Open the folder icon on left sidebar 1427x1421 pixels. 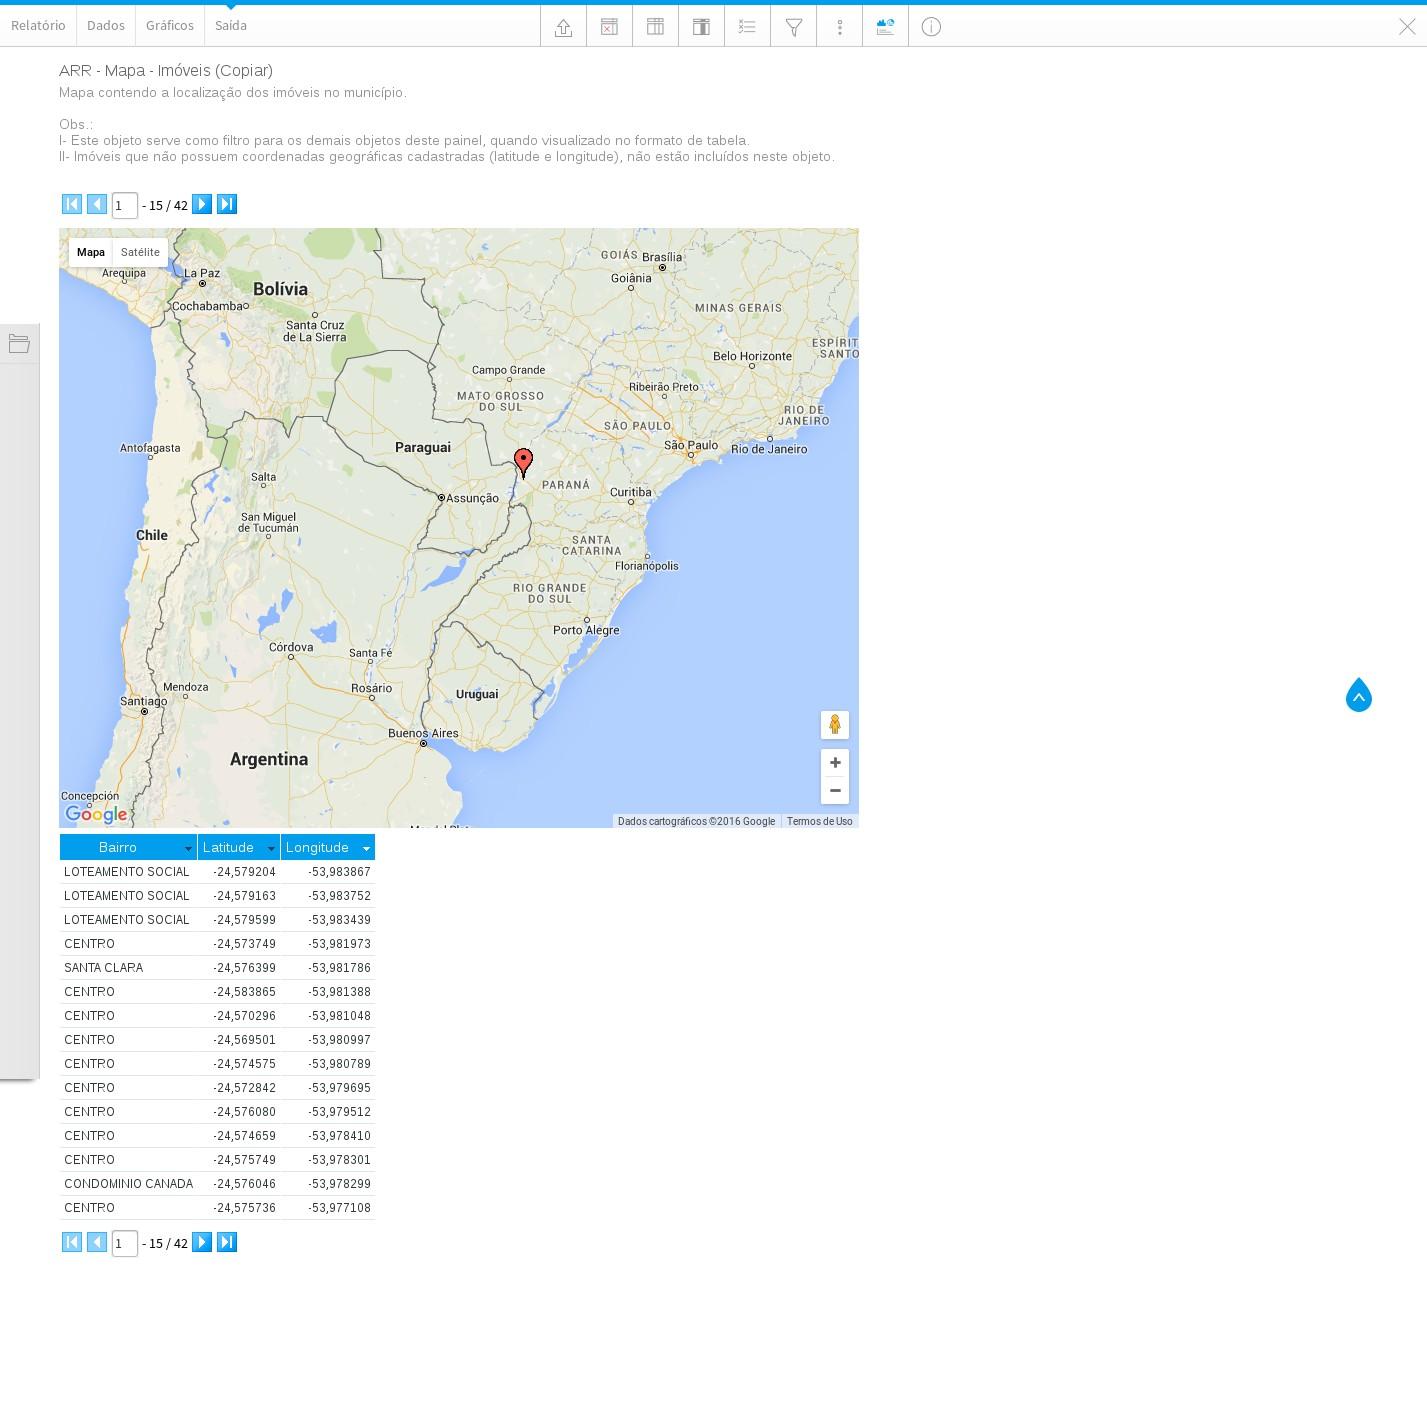tap(19, 344)
